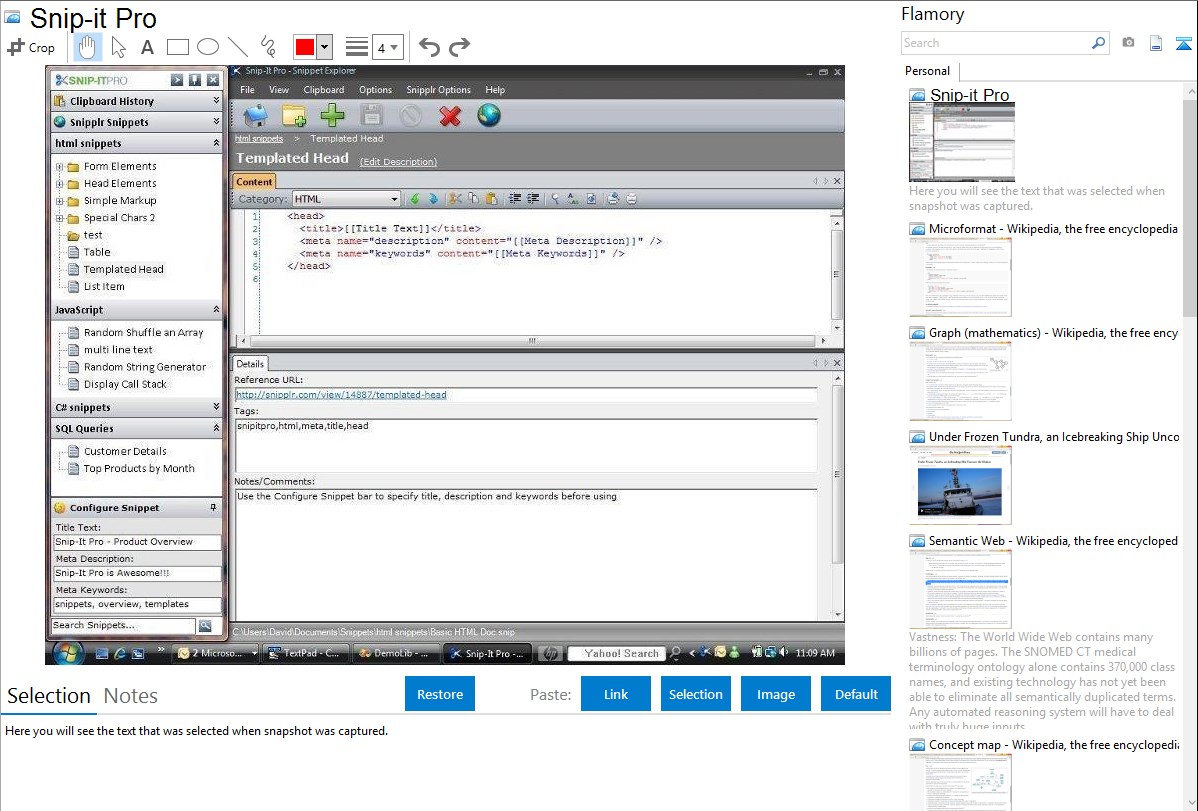Image resolution: width=1198 pixels, height=811 pixels.
Task: Open the Under Frozen Tundra snapshot thumbnail
Action: click(x=960, y=485)
